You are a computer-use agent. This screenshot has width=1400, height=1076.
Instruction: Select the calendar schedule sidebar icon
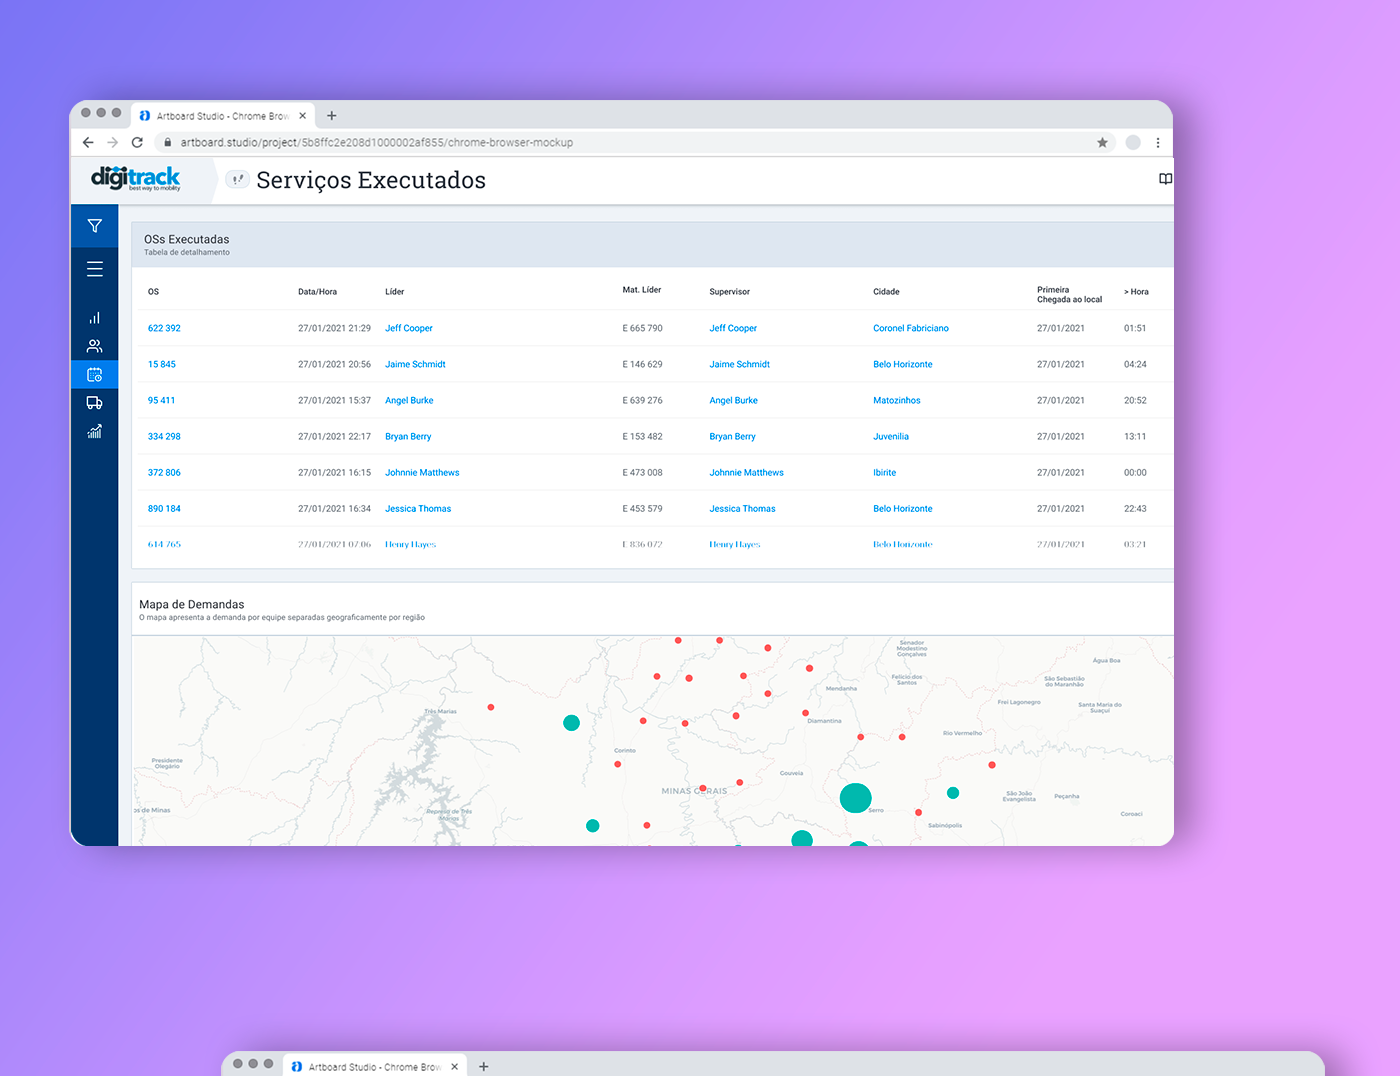[x=94, y=374]
